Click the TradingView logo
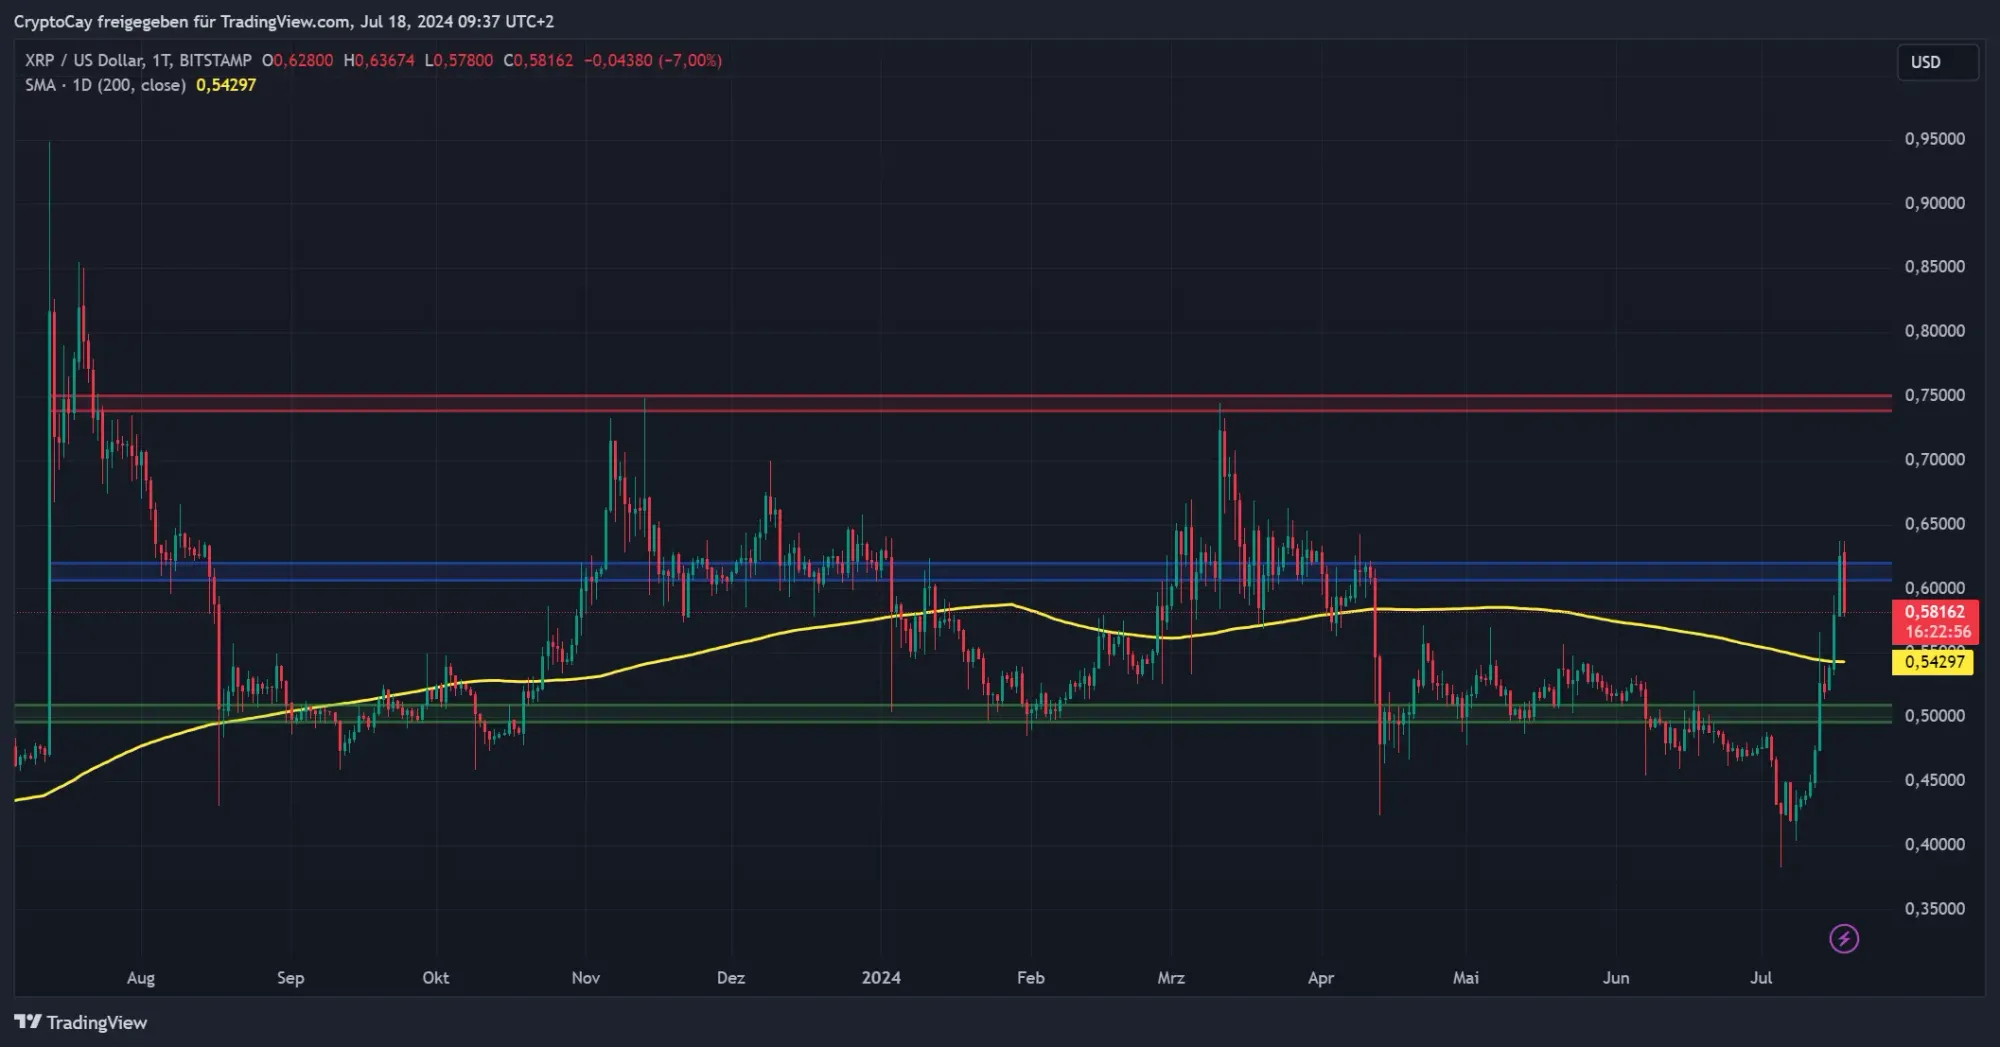Viewport: 2000px width, 1047px height. coord(80,1022)
